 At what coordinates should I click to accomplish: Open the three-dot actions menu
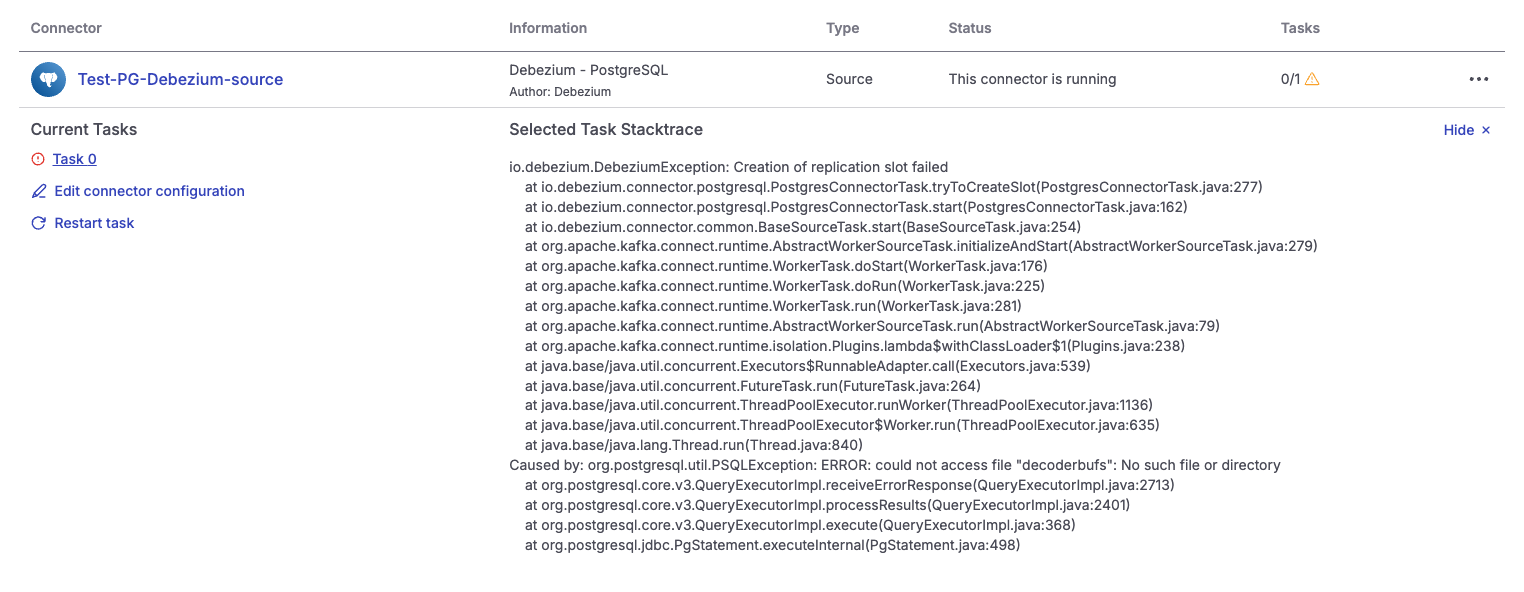click(1479, 79)
